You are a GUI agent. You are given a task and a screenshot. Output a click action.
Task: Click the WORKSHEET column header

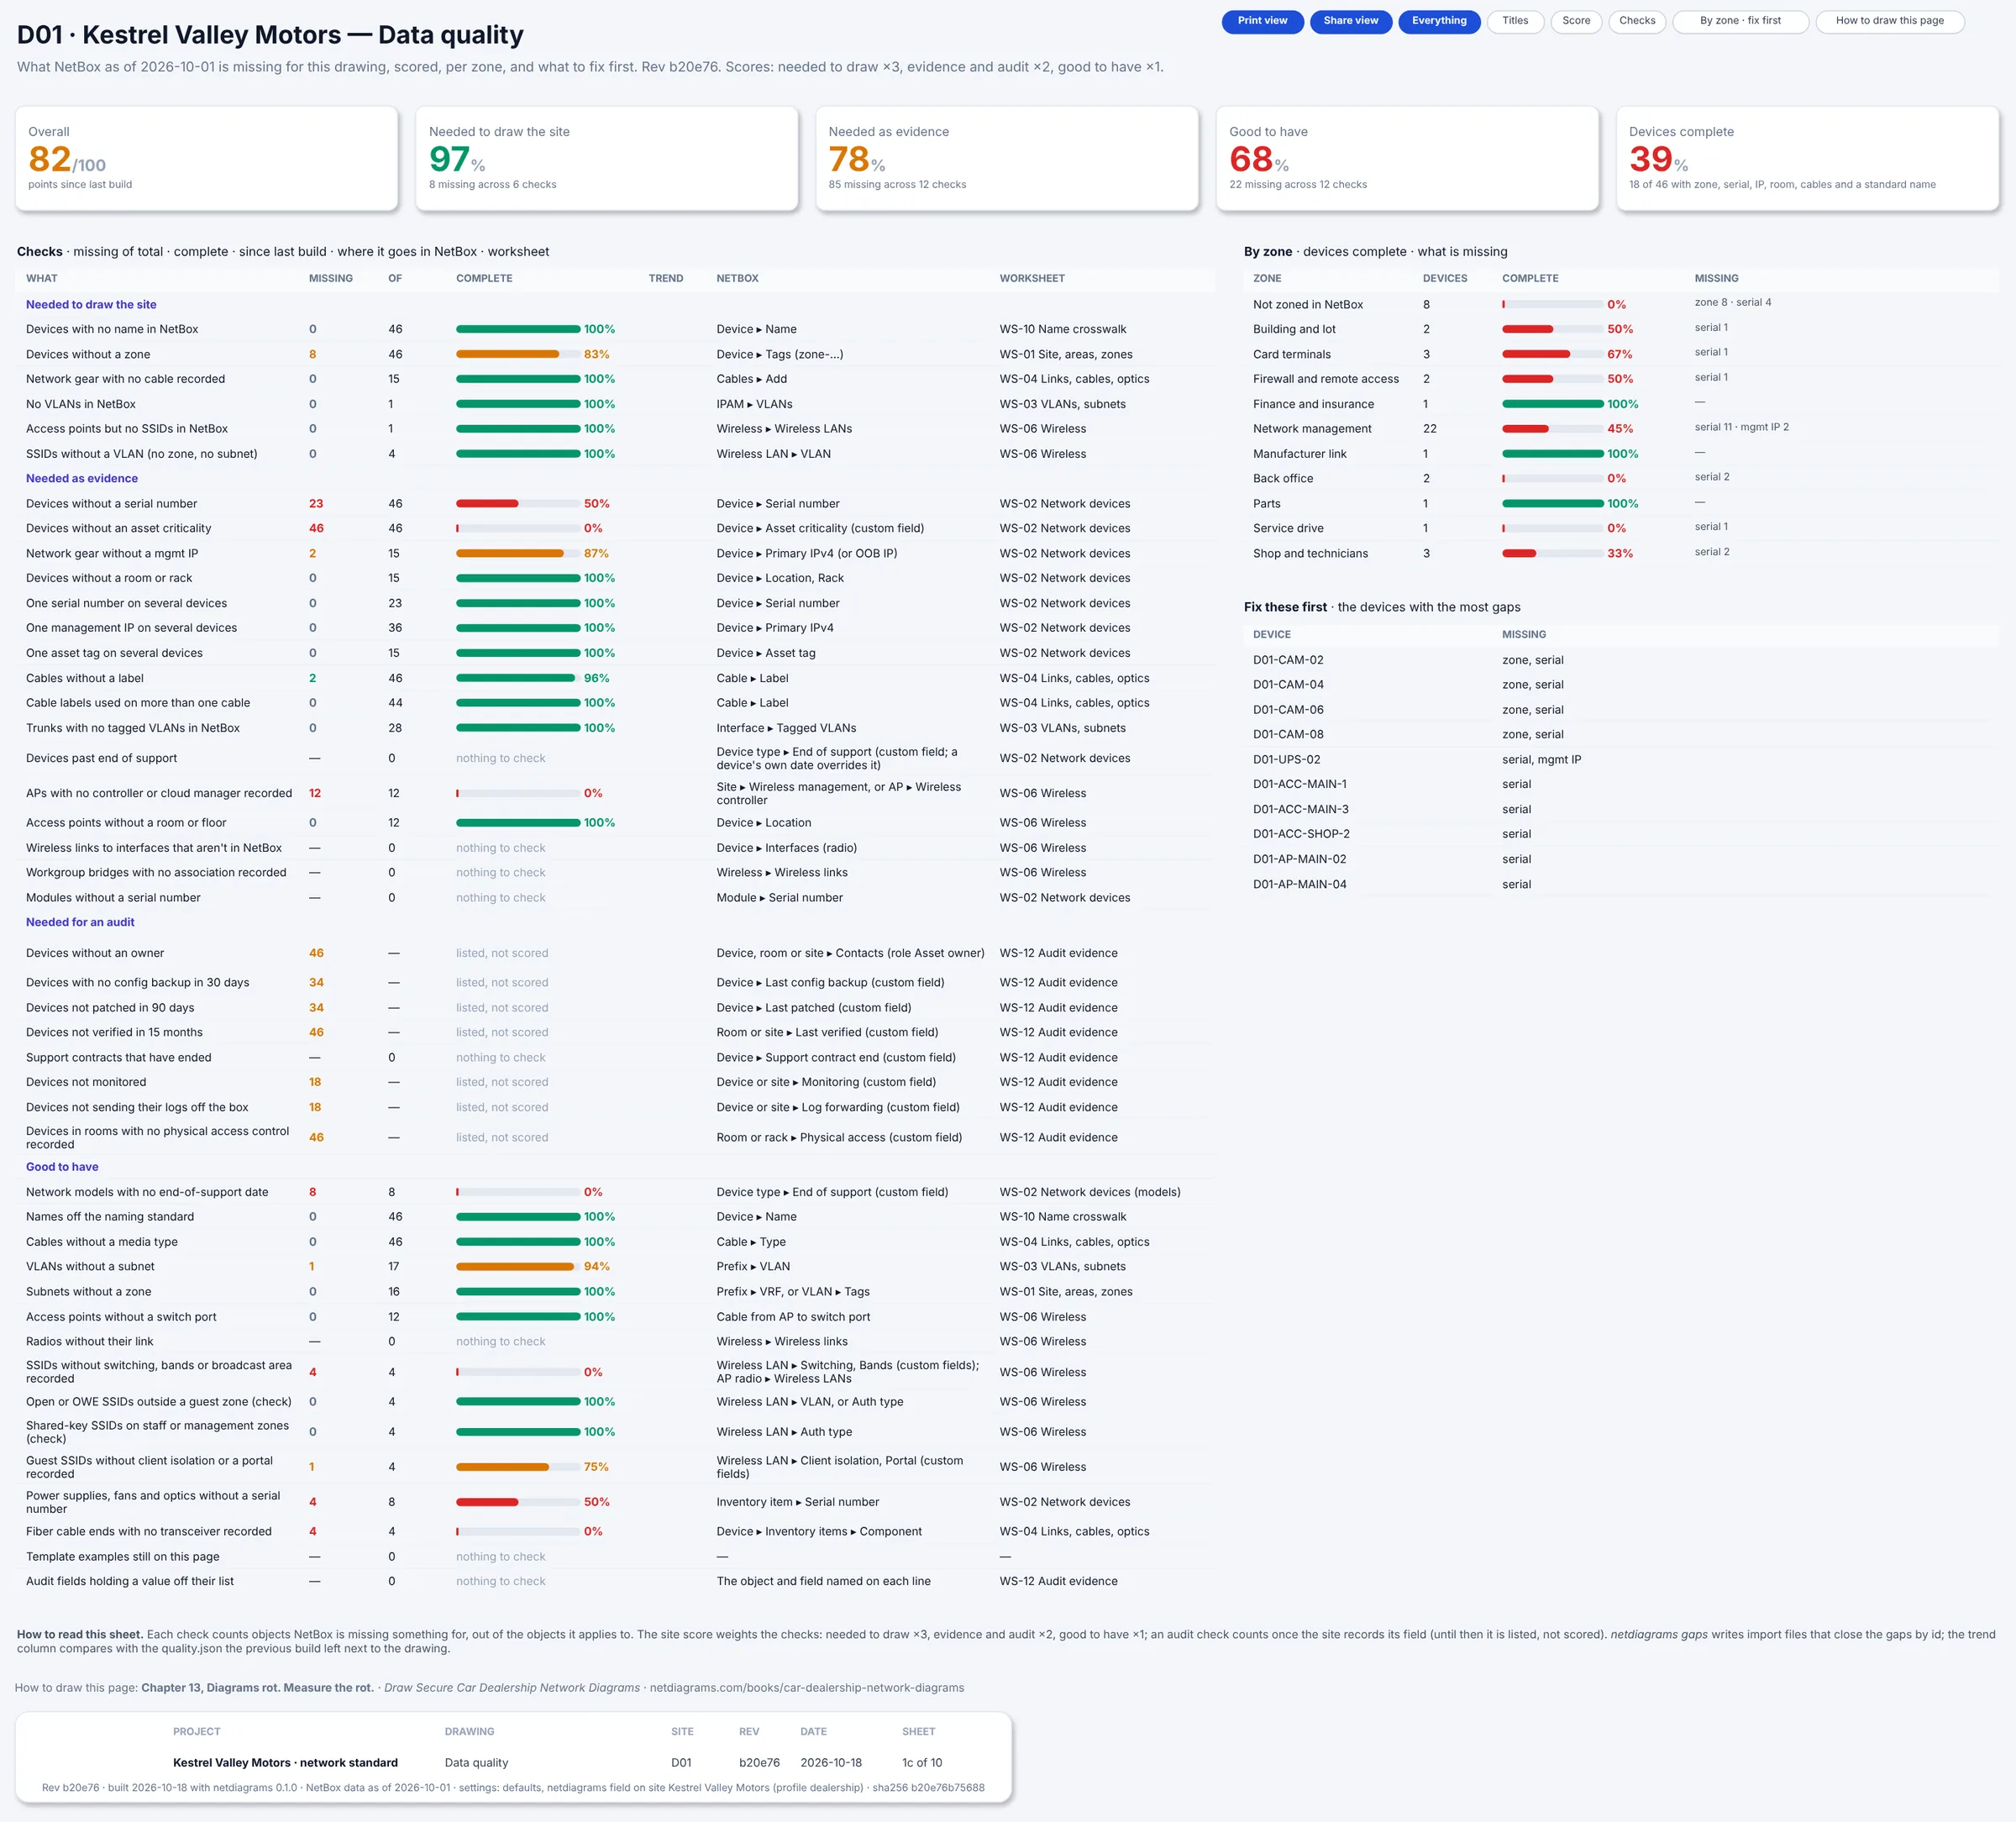(x=1032, y=279)
